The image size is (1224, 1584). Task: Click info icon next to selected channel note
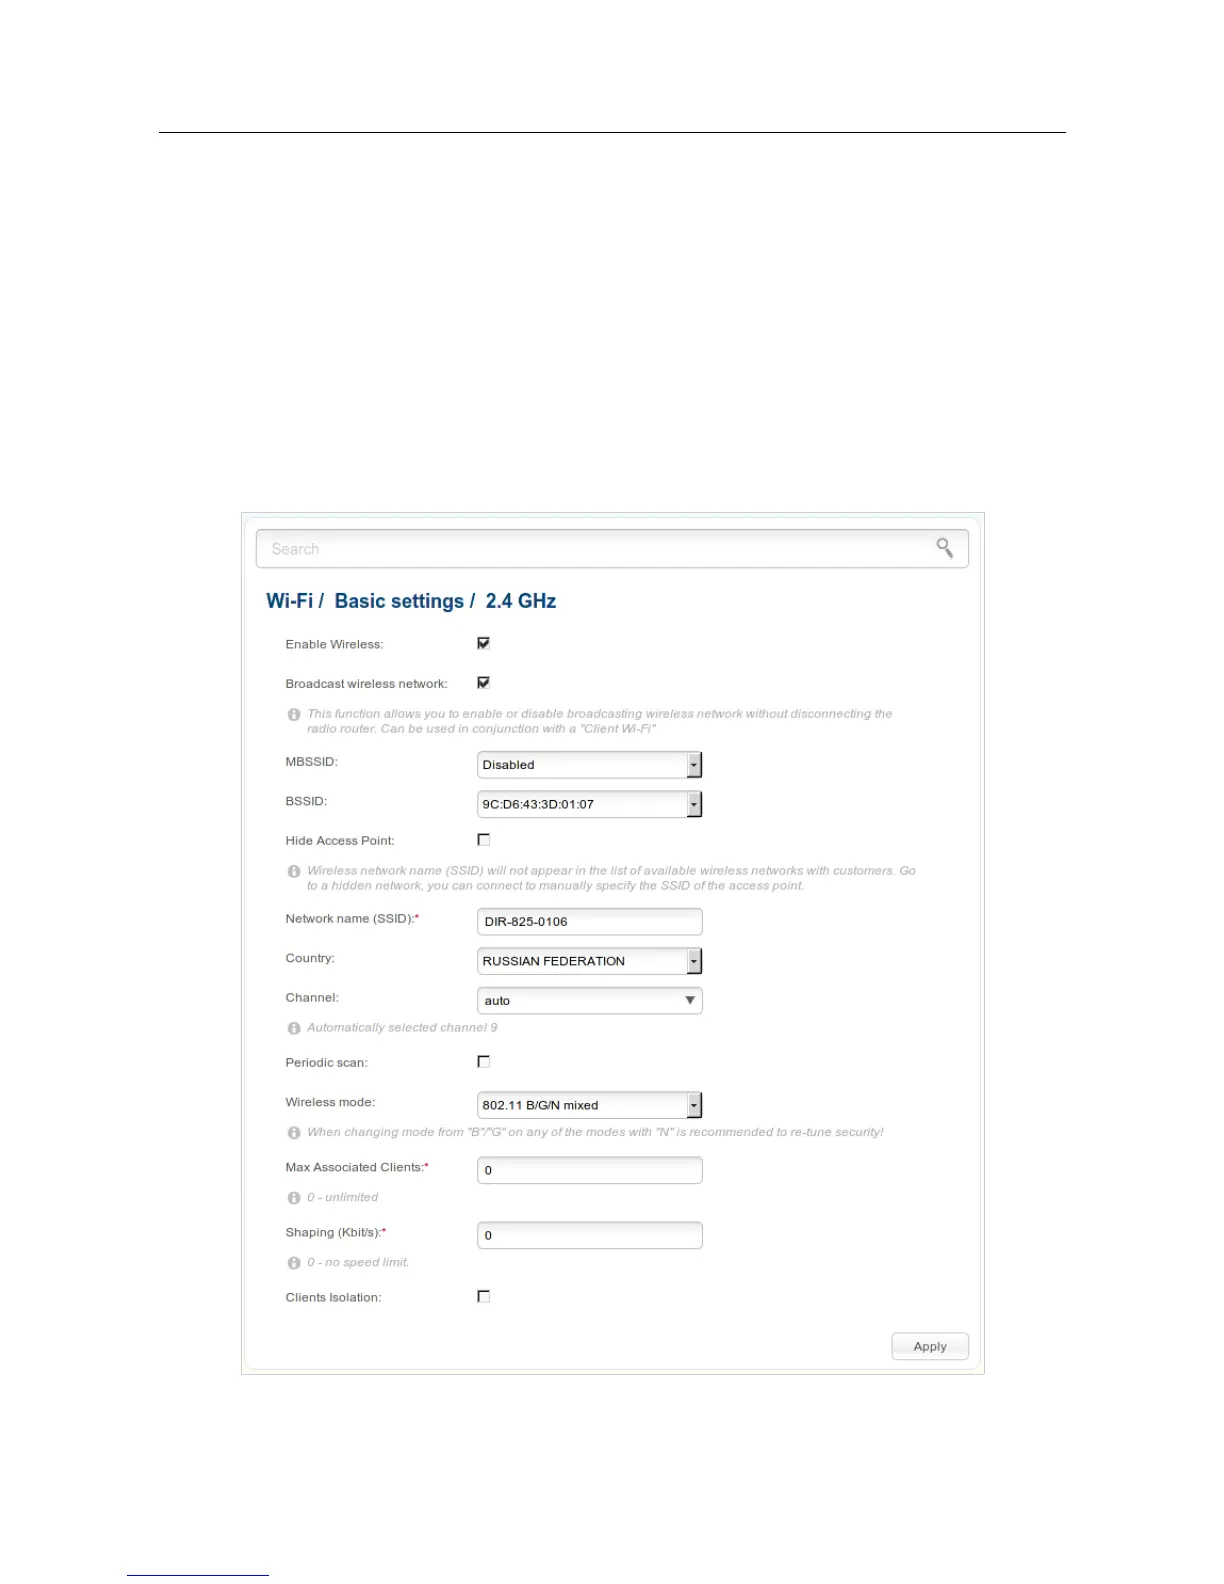click(294, 1028)
